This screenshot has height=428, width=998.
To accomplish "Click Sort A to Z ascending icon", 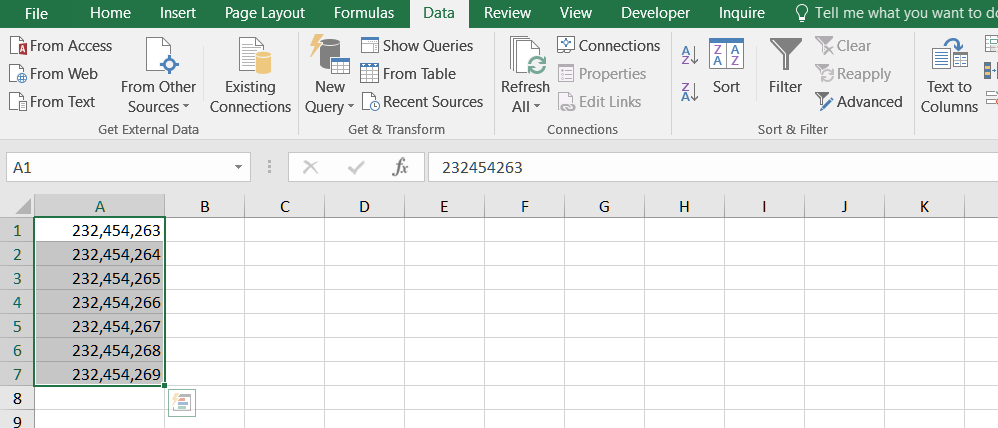I will tap(689, 56).
